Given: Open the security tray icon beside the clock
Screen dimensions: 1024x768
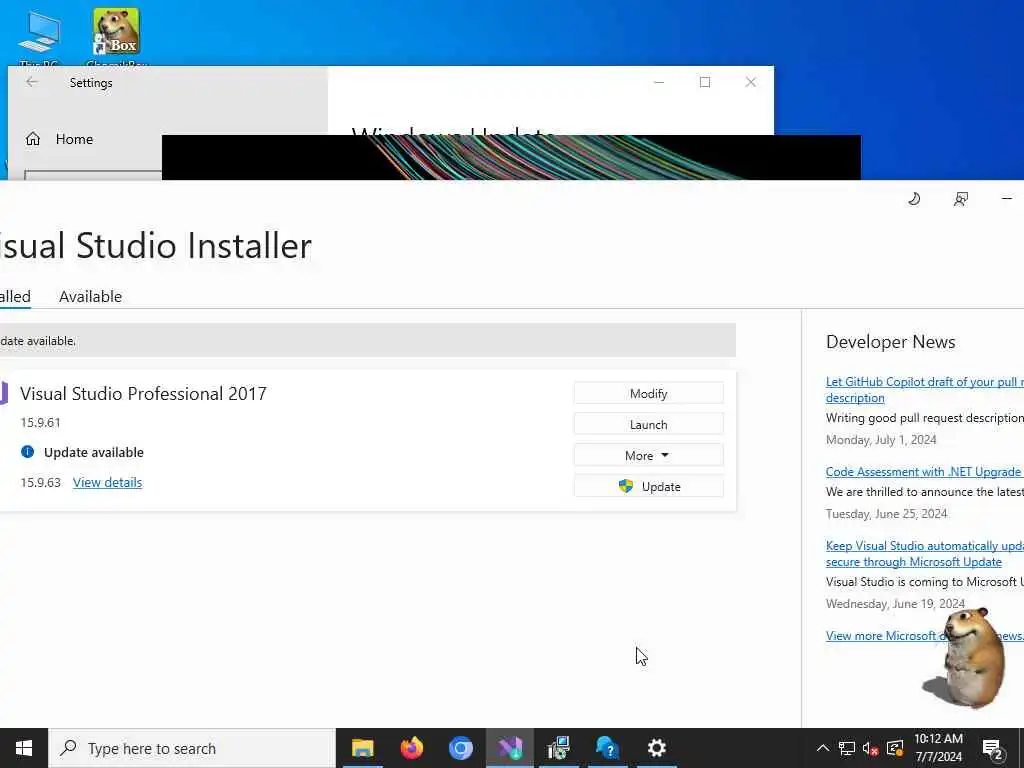Looking at the screenshot, I should click(895, 748).
